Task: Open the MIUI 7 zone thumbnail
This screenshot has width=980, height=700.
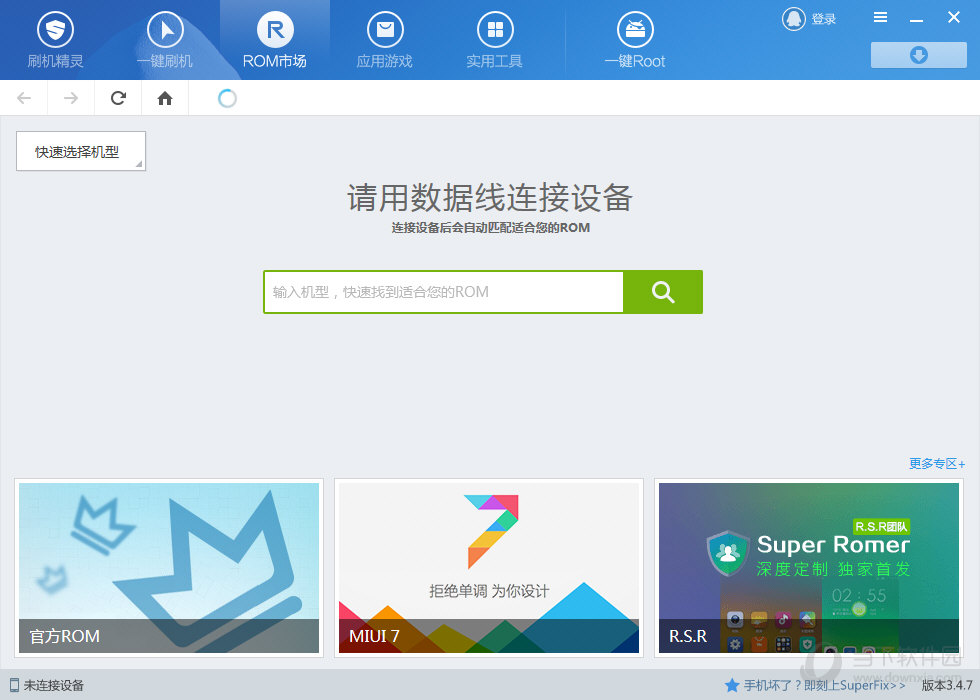Action: tap(489, 568)
